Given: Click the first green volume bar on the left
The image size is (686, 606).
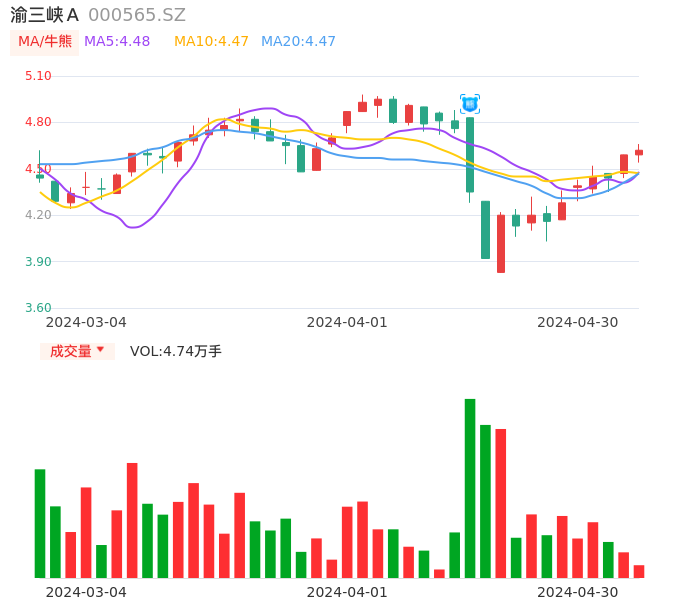Looking at the screenshot, I should [40, 523].
